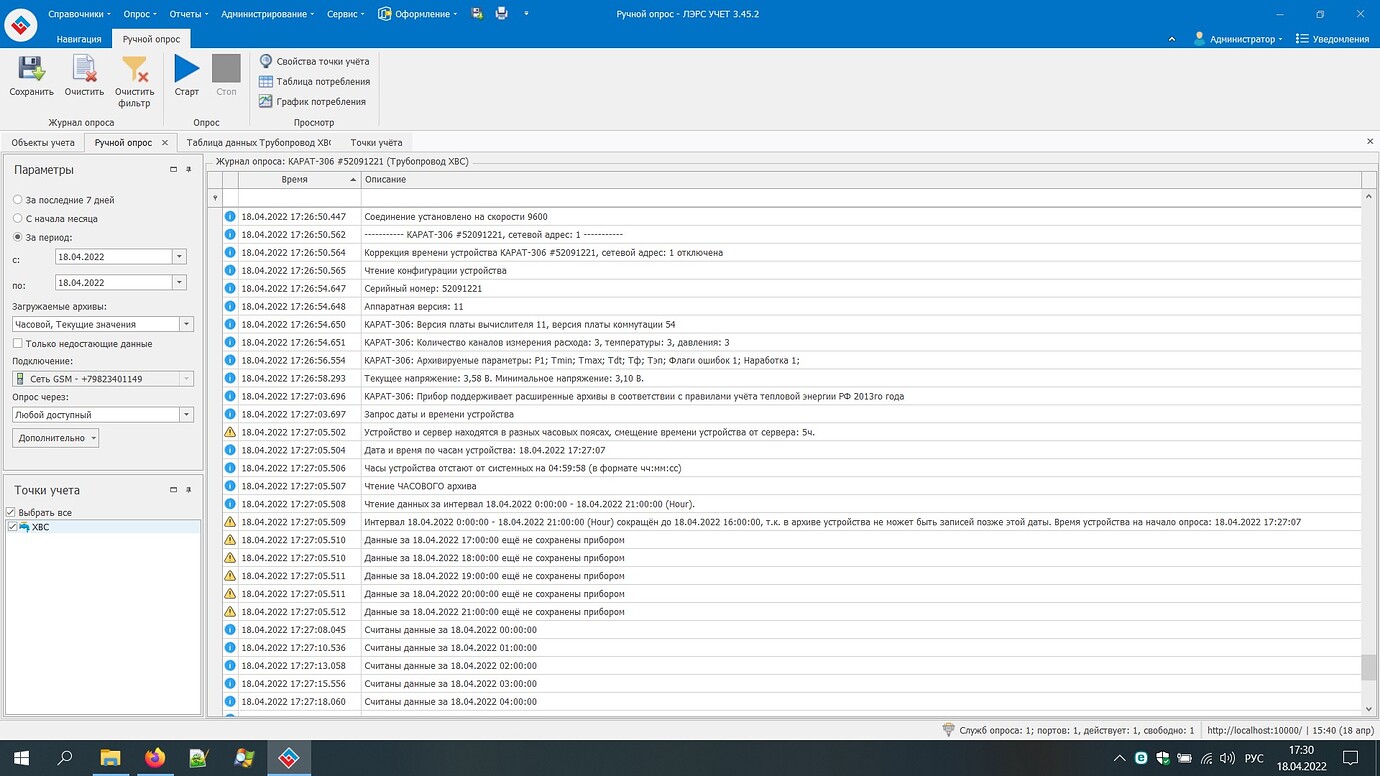The width and height of the screenshot is (1380, 776).
Task: Click the ЛЭРС УЧЕТ application logo button
Action: pos(20,23)
